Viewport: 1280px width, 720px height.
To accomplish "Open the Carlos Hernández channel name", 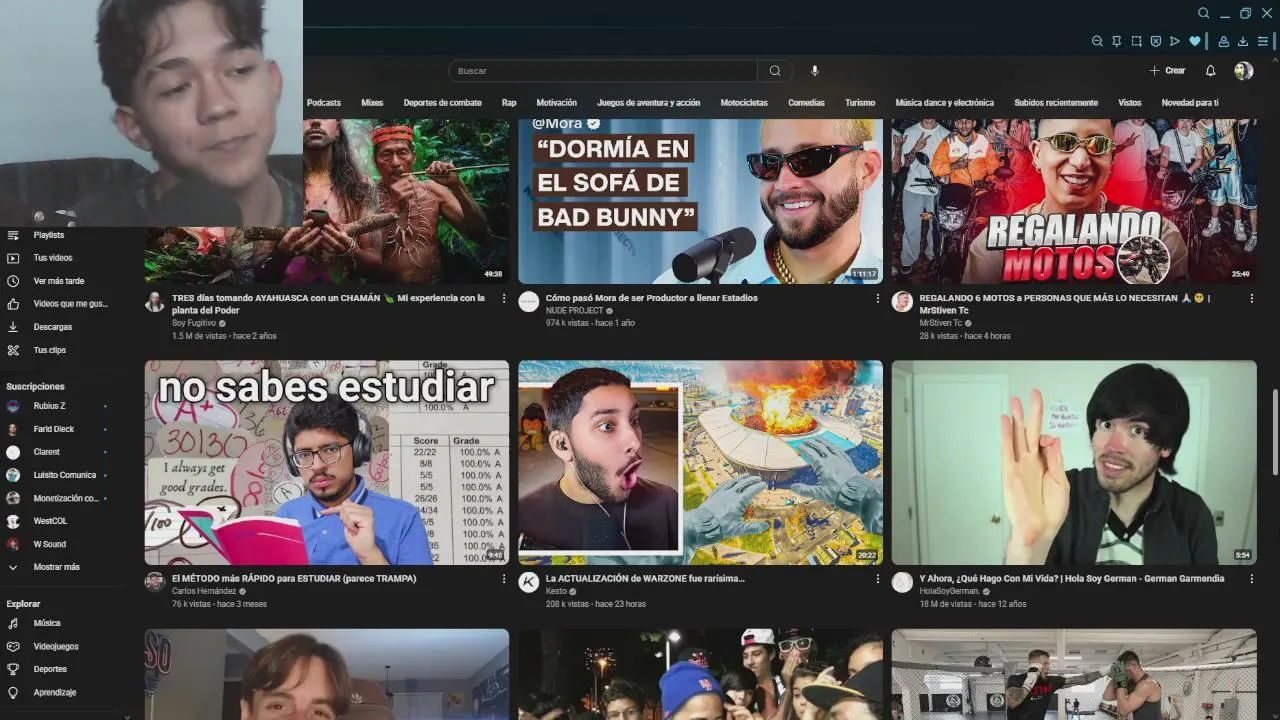I will pos(204,591).
